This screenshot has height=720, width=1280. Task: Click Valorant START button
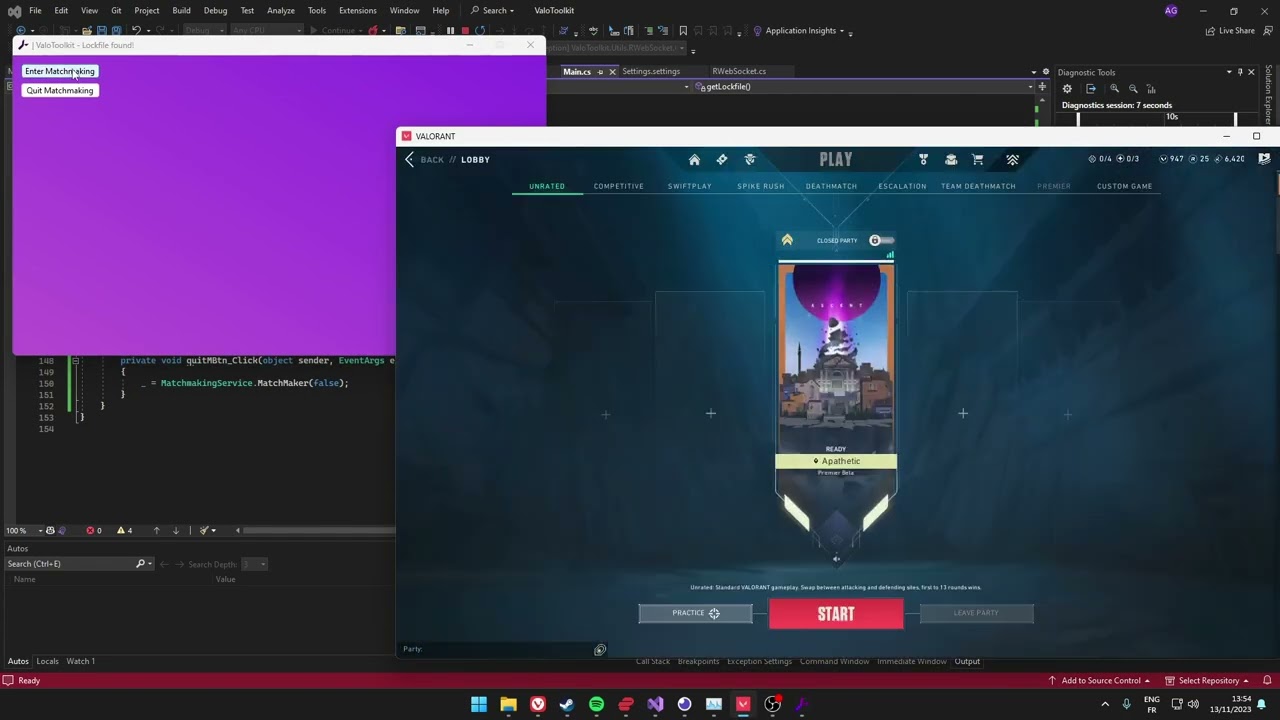(836, 614)
